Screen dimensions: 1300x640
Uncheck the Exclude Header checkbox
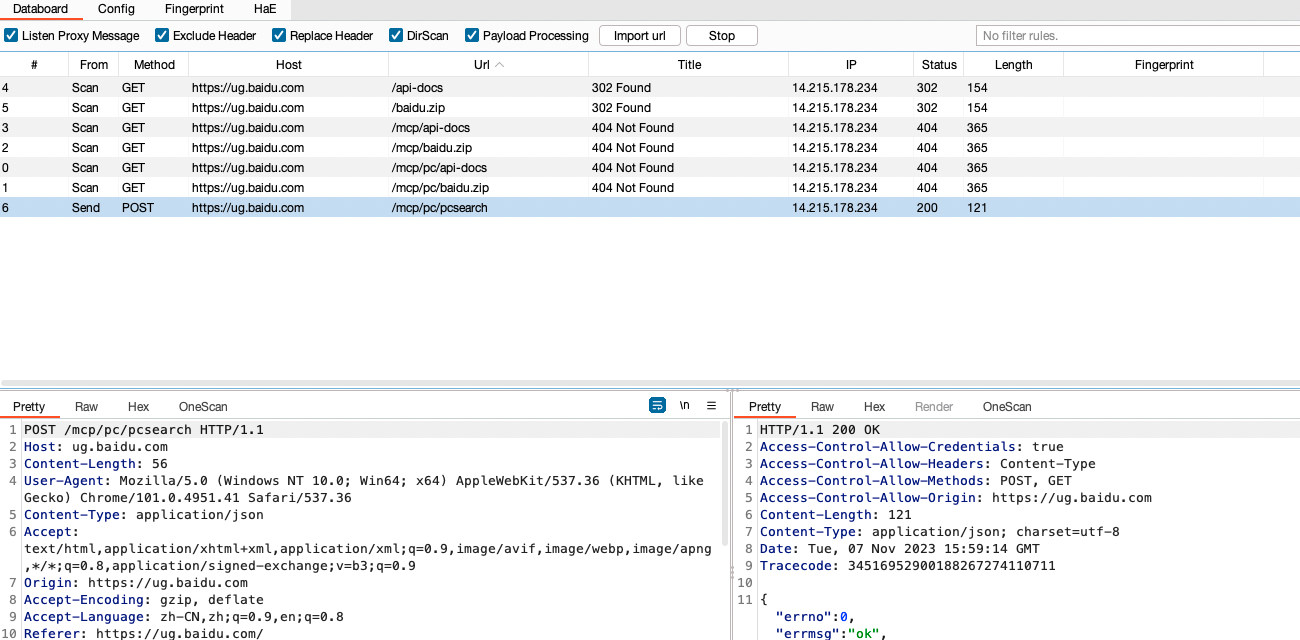point(162,35)
